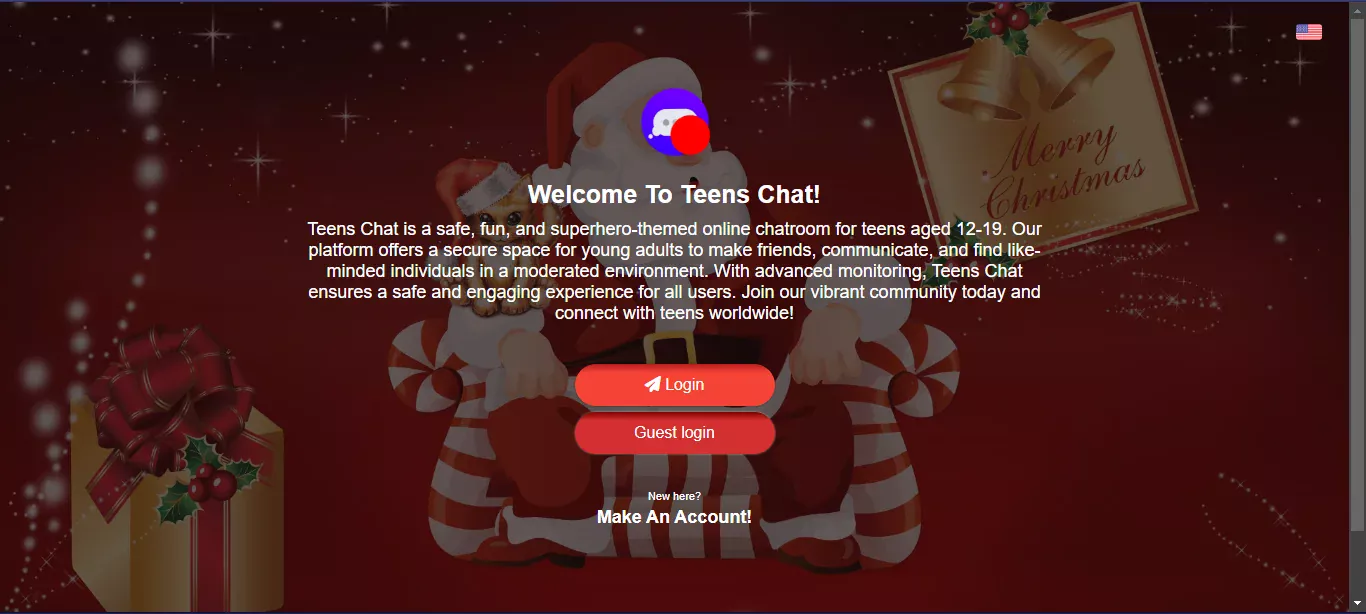Open the Make An Account link

click(x=674, y=517)
